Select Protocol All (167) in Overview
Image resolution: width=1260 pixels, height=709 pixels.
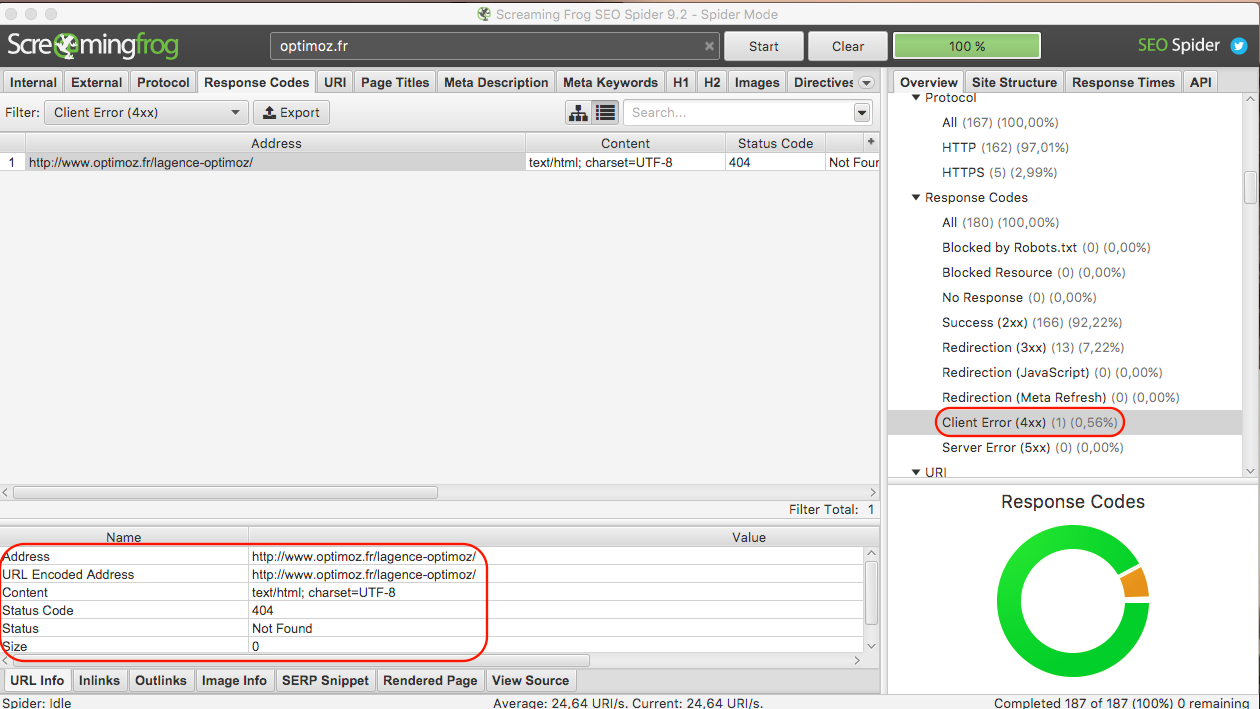coord(1000,123)
